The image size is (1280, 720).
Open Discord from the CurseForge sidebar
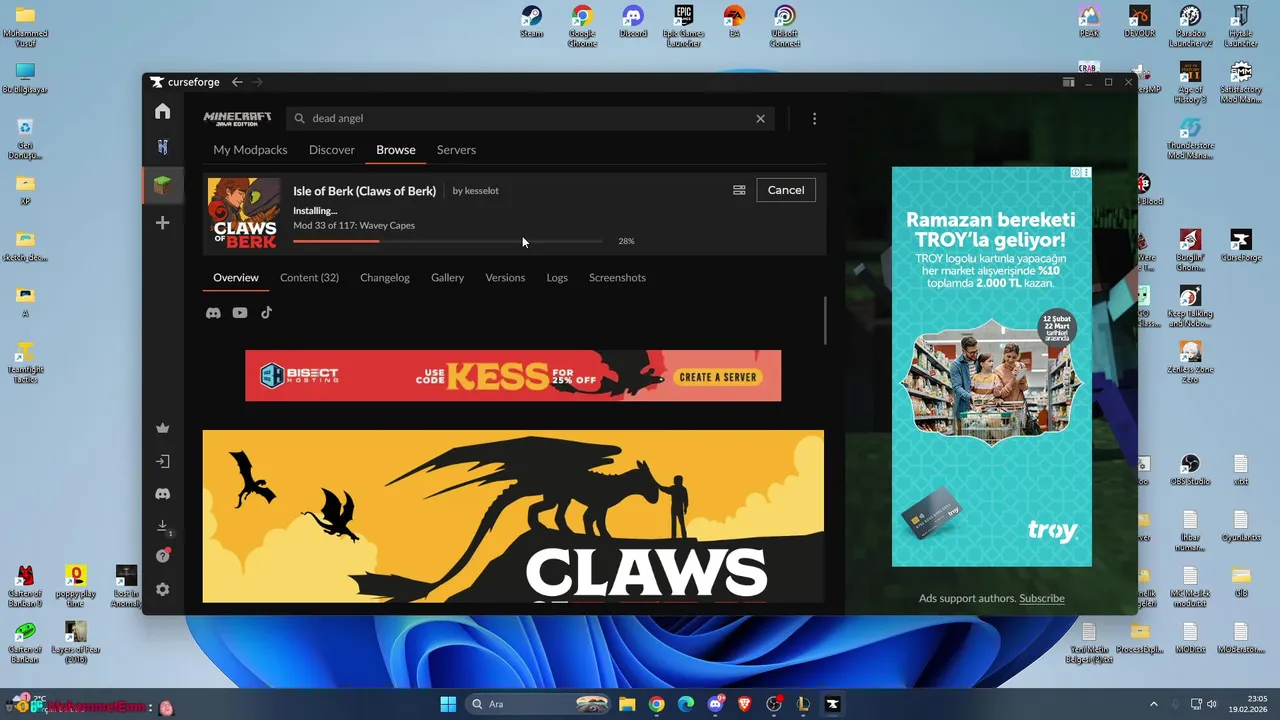(162, 494)
